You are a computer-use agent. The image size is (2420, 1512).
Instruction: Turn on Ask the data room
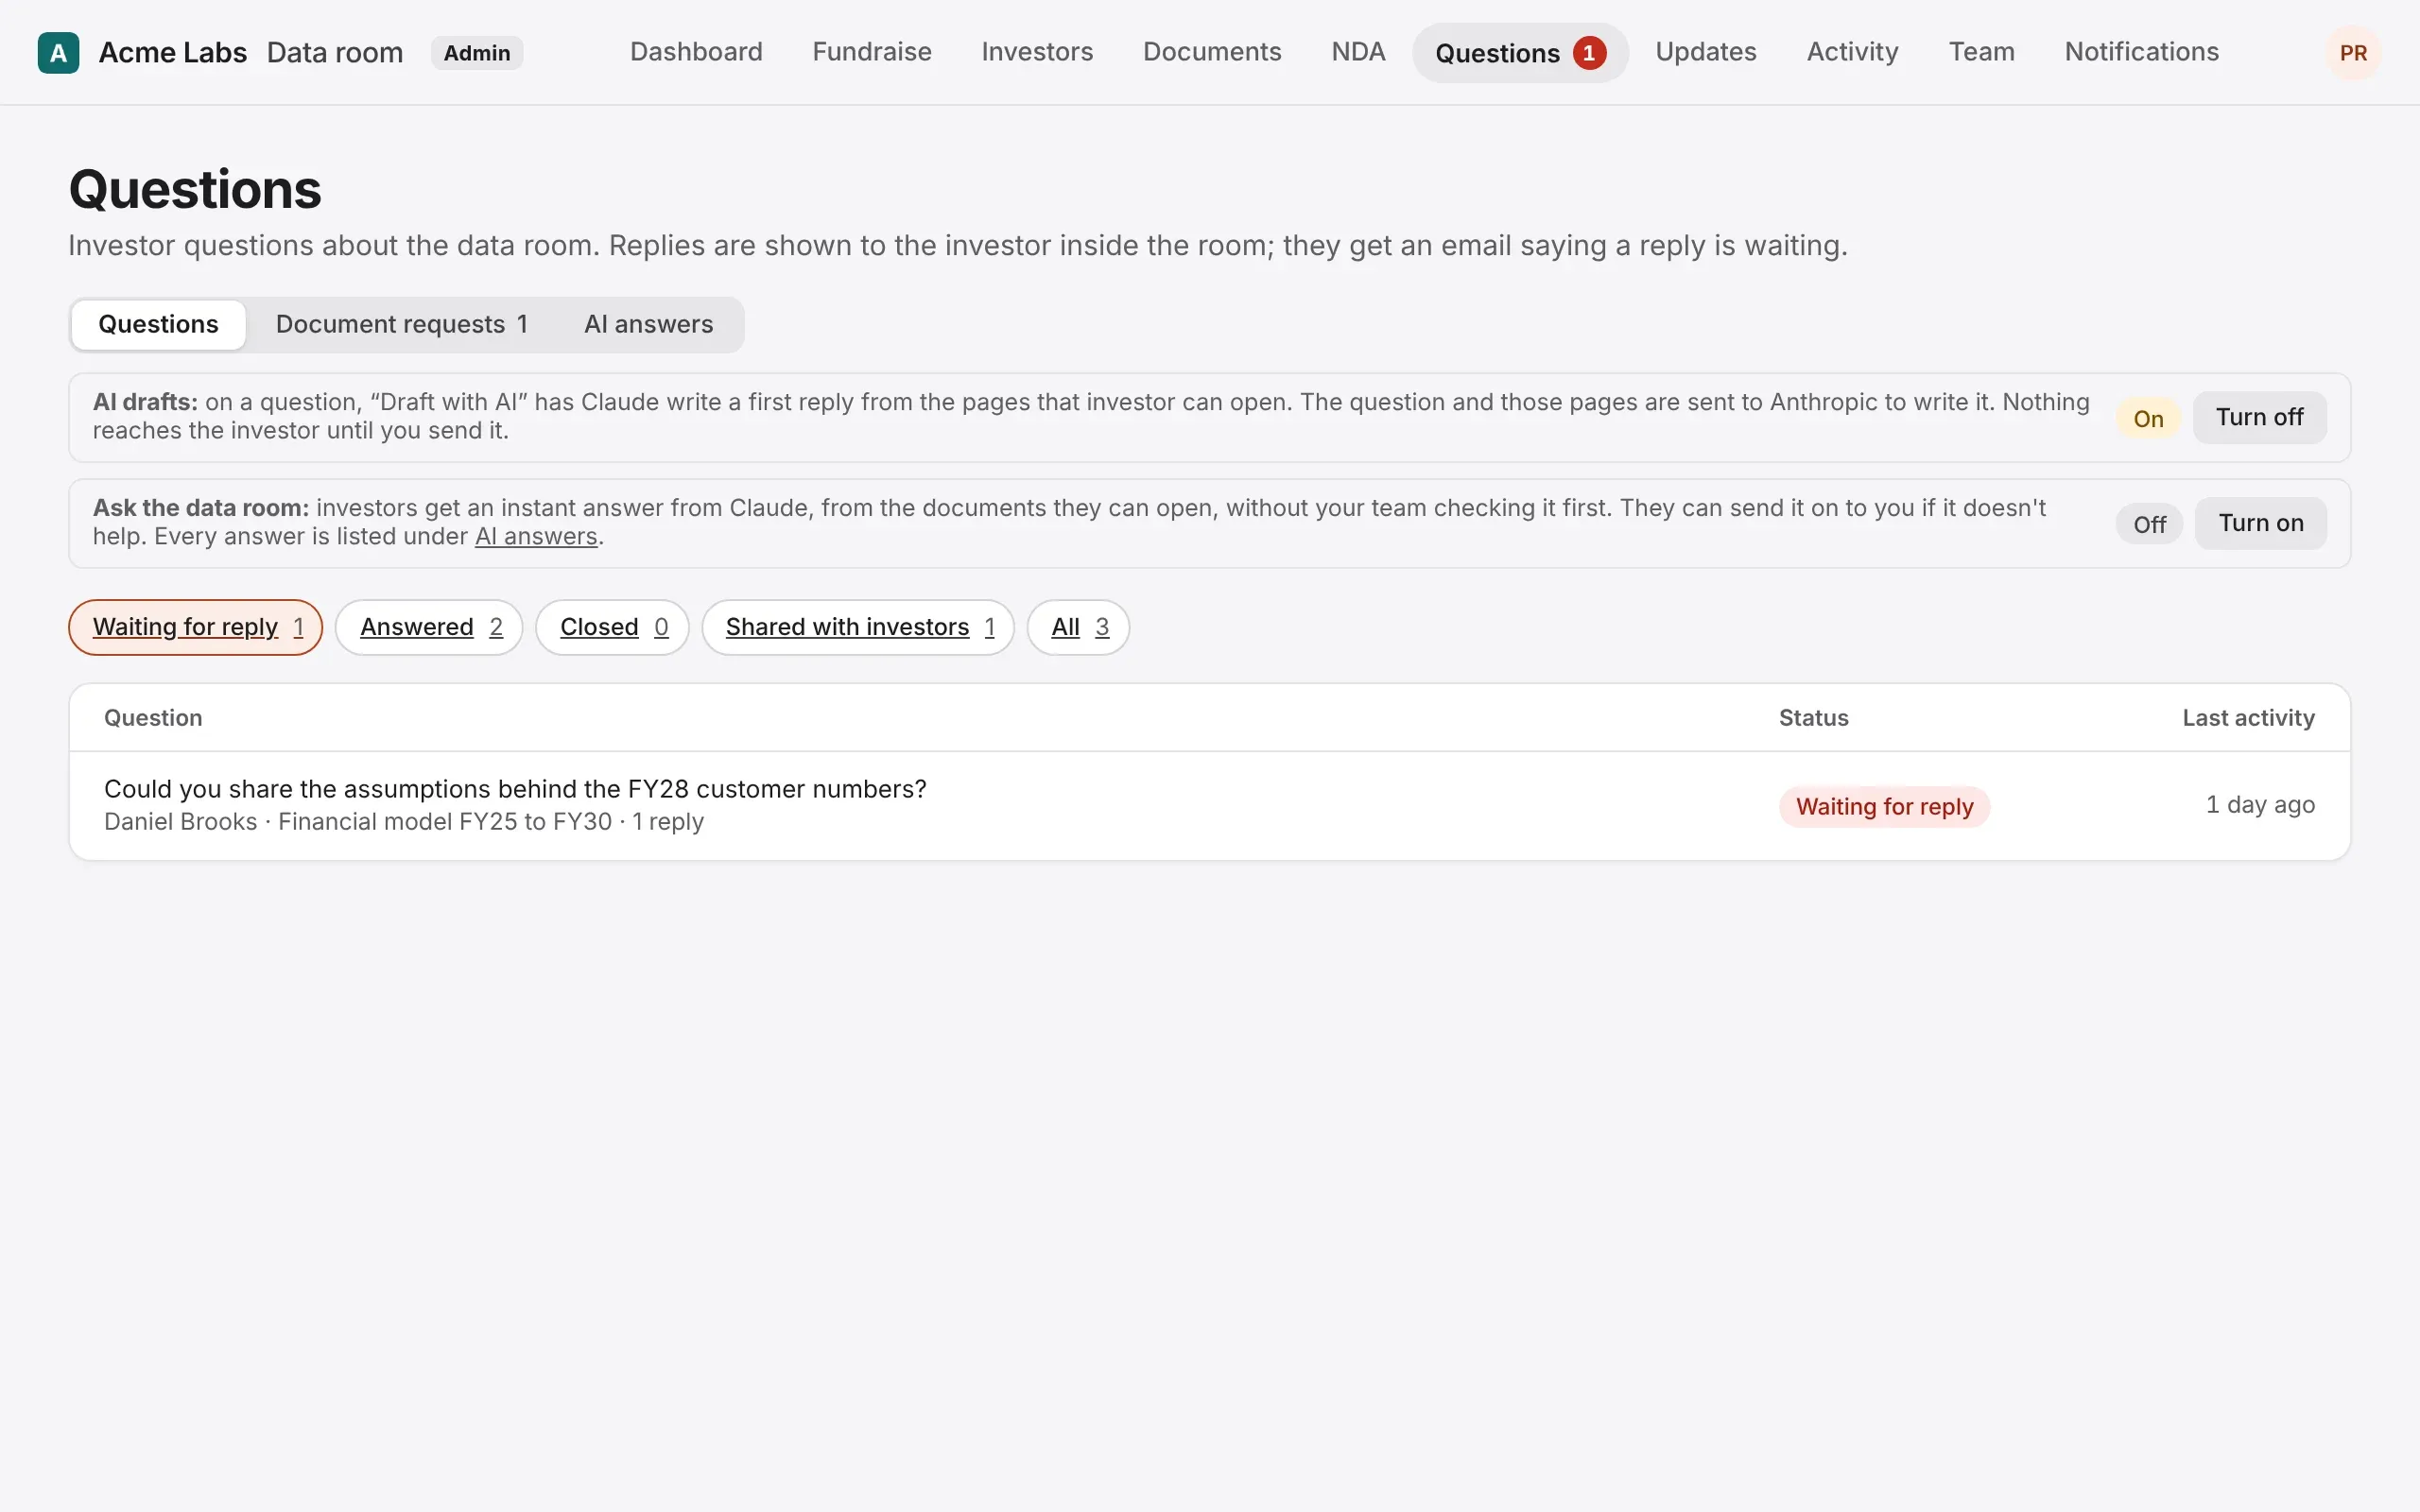2260,523
